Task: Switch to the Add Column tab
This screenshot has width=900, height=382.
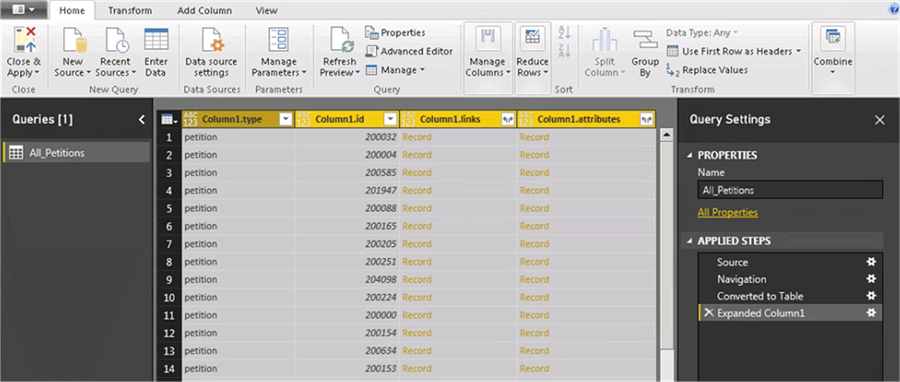Action: coord(204,10)
